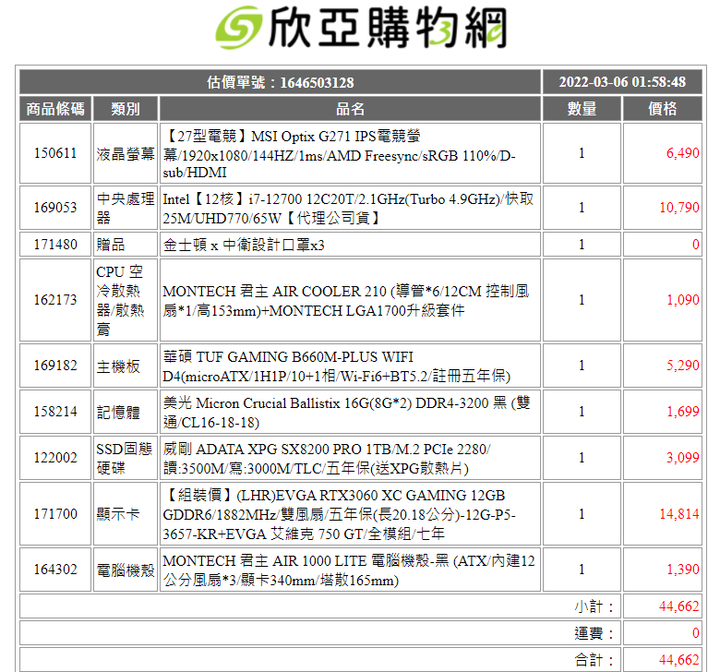Click the 小計 label
Screen dimensions: 720x672
(x=594, y=607)
